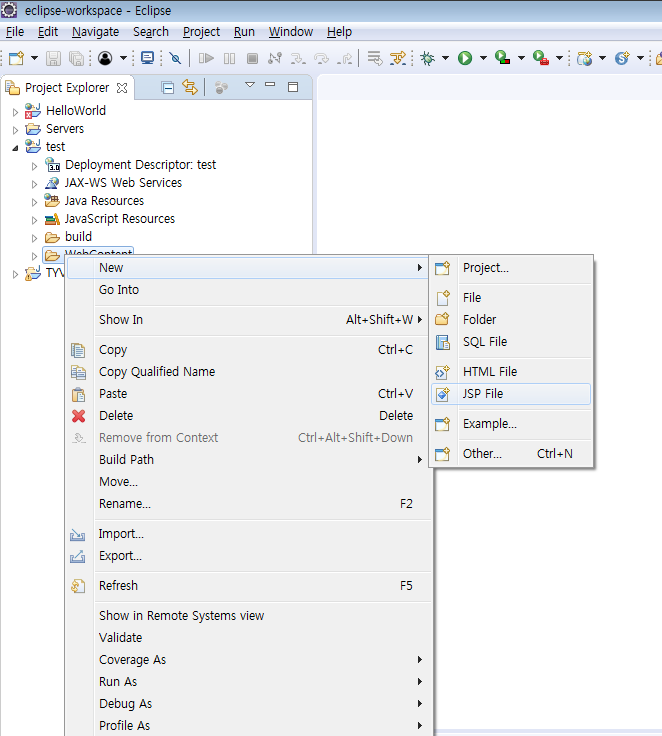This screenshot has height=736, width=662.
Task: Click the Terminate debug icon
Action: click(253, 58)
